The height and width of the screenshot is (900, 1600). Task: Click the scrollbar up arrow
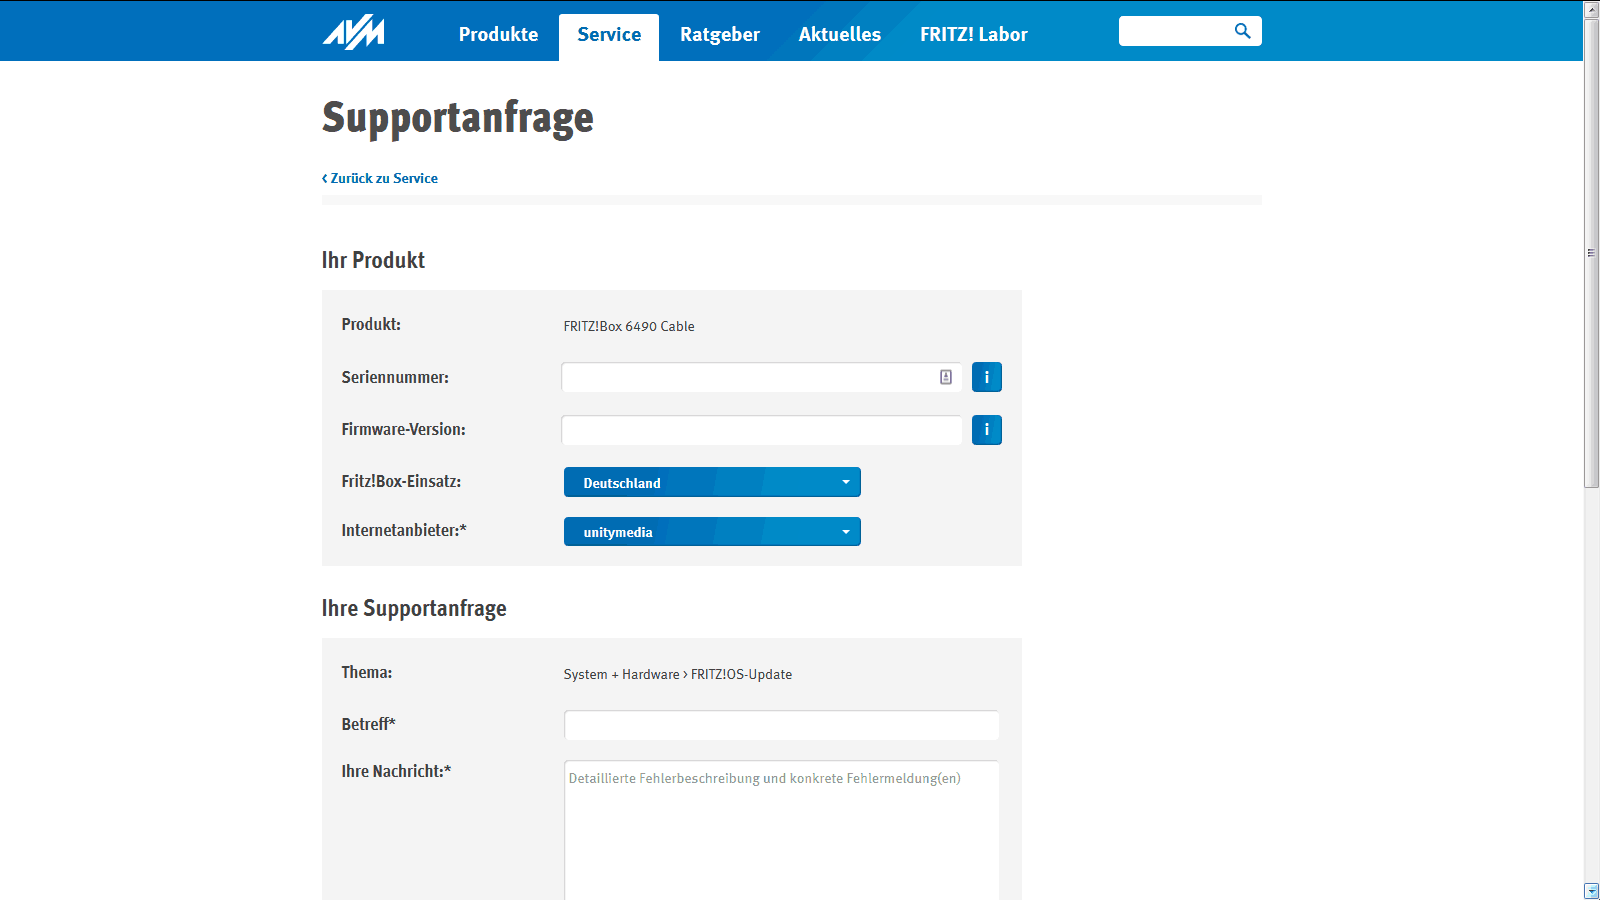pyautogui.click(x=1591, y=9)
